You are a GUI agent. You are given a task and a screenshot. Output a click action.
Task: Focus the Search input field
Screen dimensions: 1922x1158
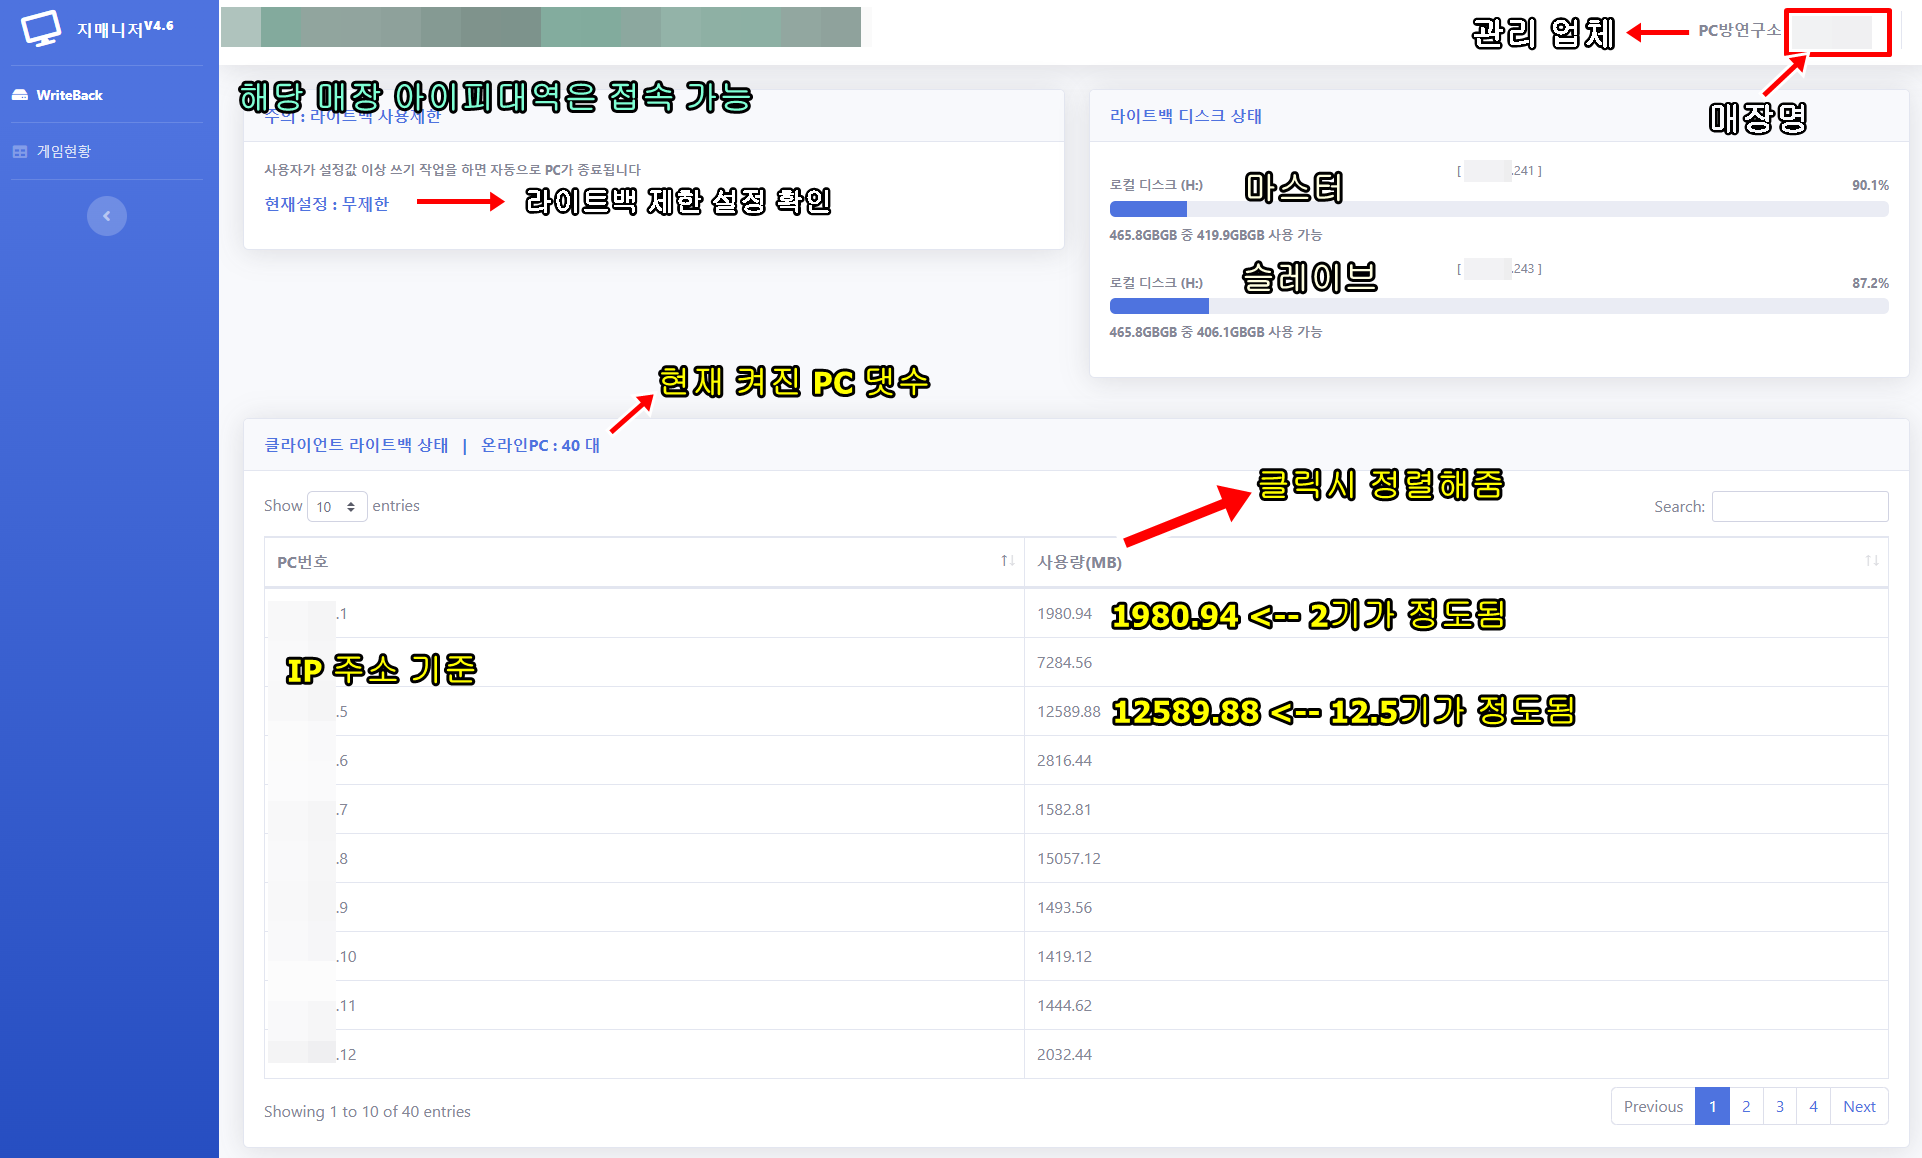click(1799, 507)
